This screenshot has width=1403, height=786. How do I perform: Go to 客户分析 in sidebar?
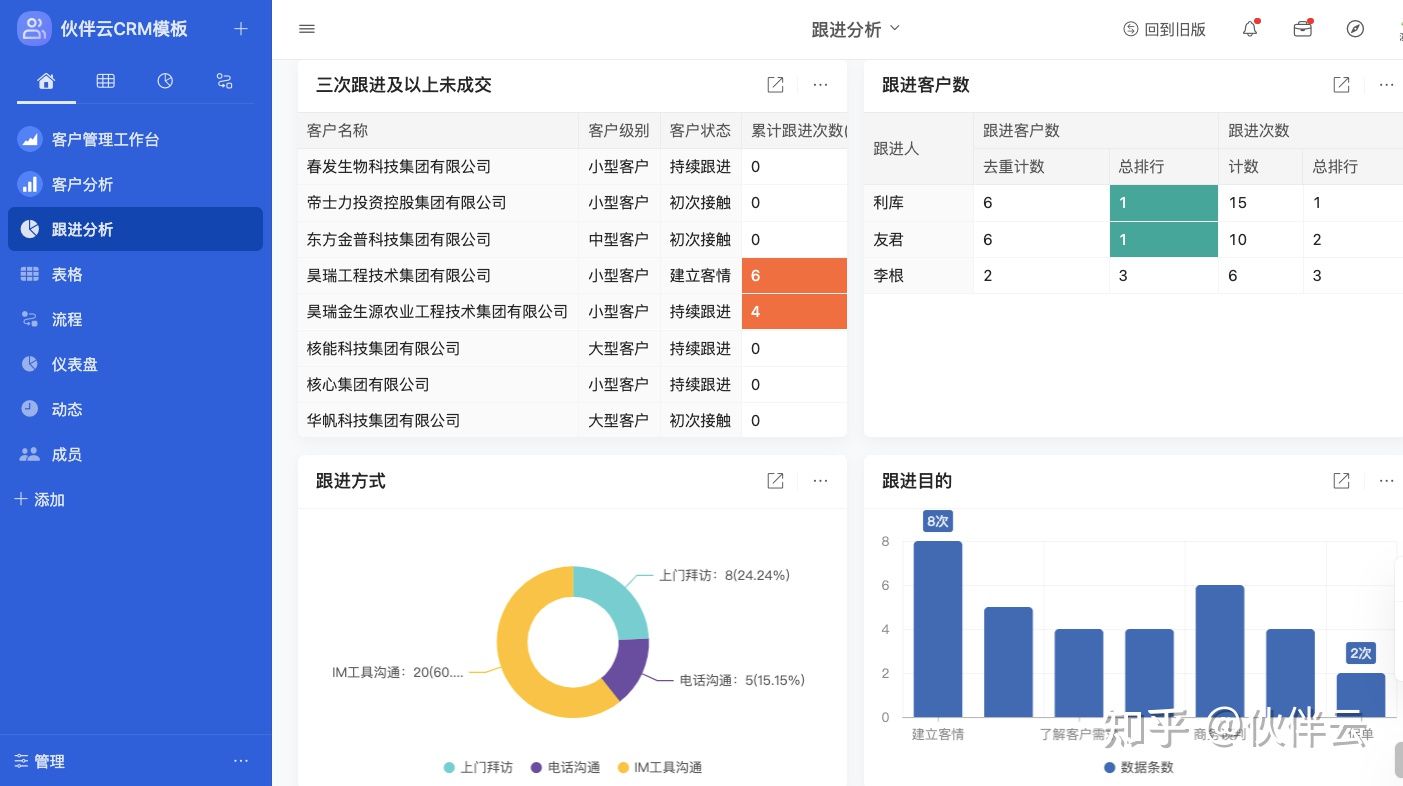[82, 184]
